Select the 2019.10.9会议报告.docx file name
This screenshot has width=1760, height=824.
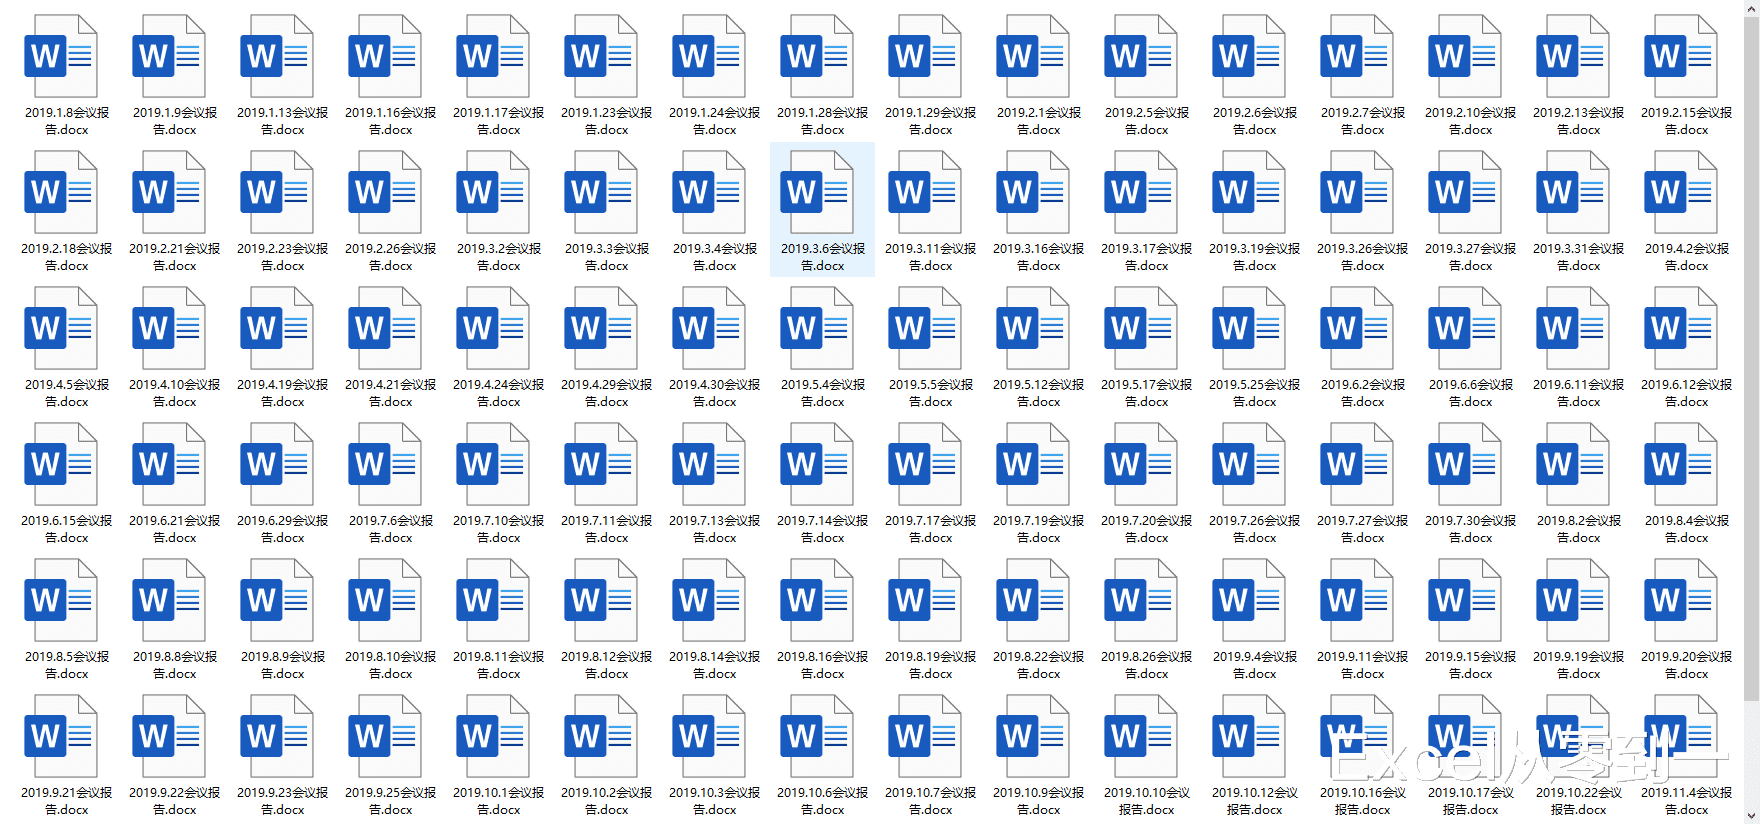pyautogui.click(x=1039, y=801)
